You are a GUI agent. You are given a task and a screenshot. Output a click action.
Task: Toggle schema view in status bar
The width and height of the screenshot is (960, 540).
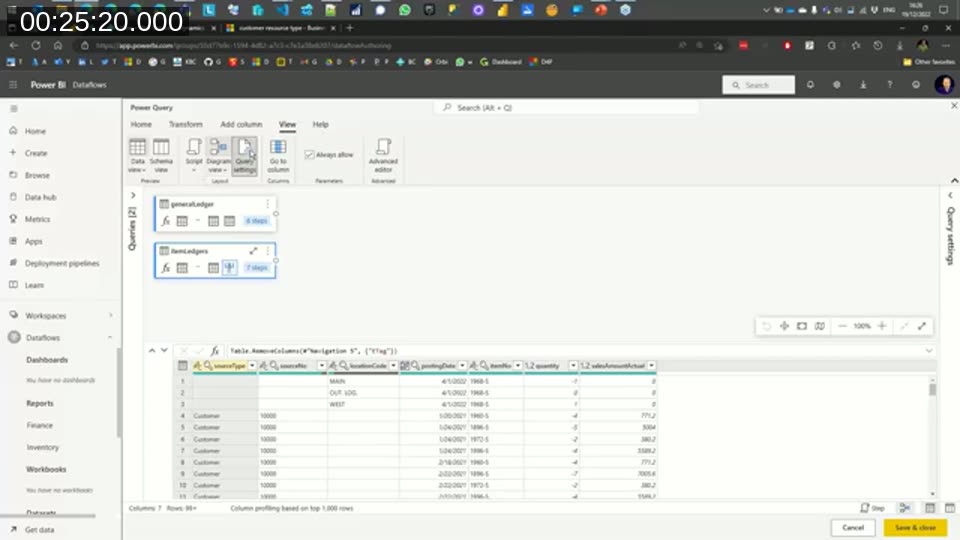click(x=950, y=508)
